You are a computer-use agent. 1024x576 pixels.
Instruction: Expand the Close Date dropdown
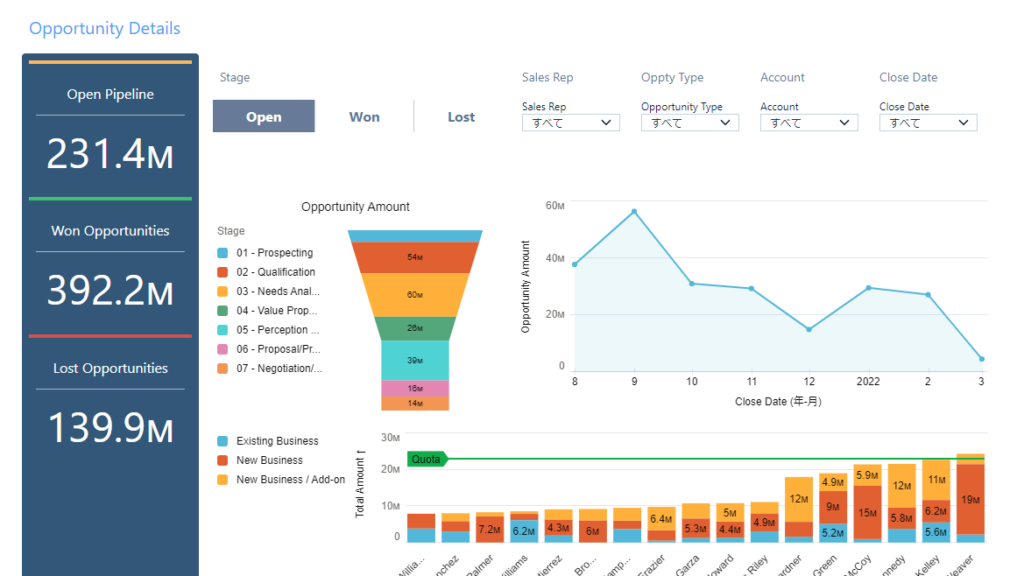click(x=927, y=123)
